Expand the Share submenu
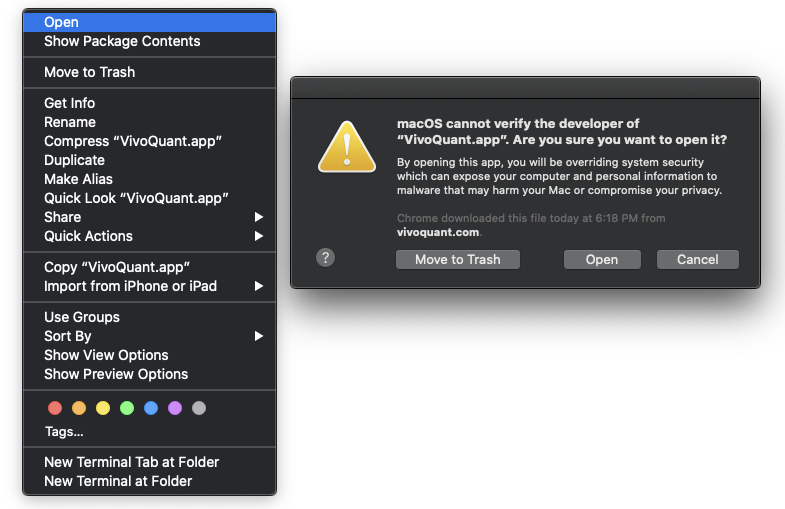This screenshot has width=785, height=509. pos(150,217)
